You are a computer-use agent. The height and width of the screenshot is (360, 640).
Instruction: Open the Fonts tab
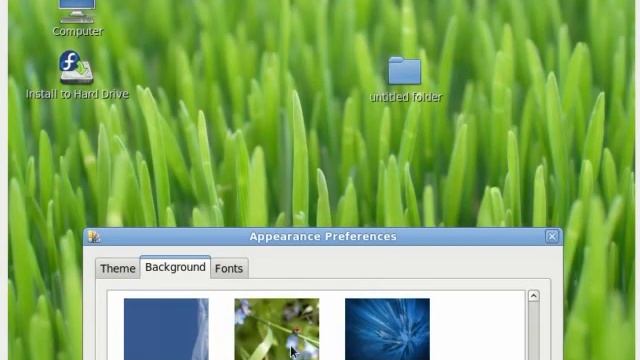[x=229, y=269]
